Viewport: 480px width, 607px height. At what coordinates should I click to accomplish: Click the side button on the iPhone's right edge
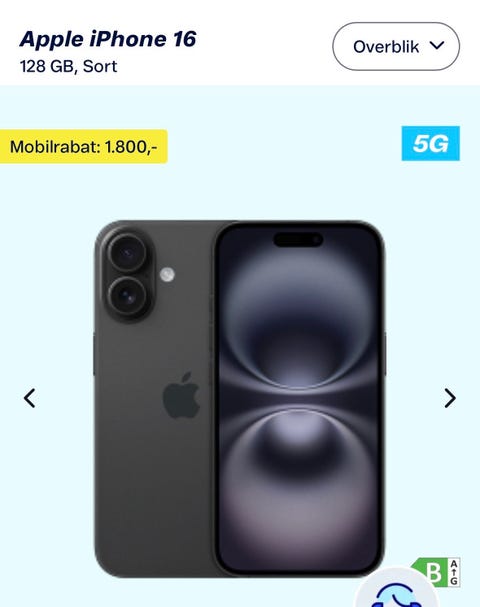click(385, 353)
